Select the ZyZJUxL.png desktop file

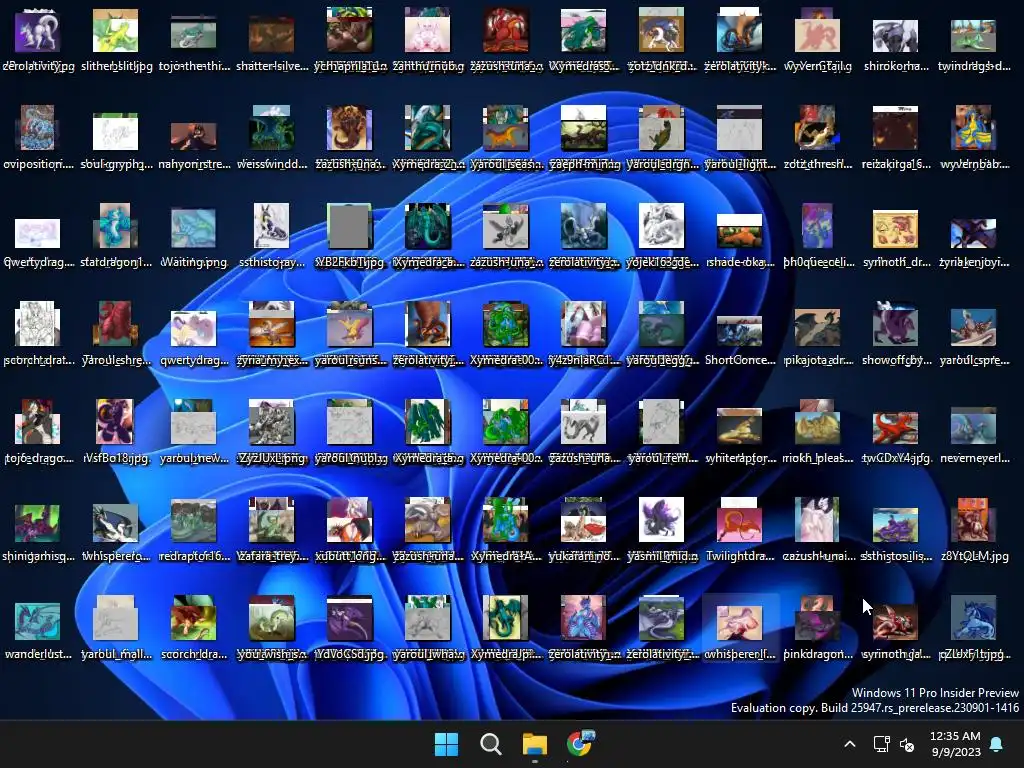272,432
